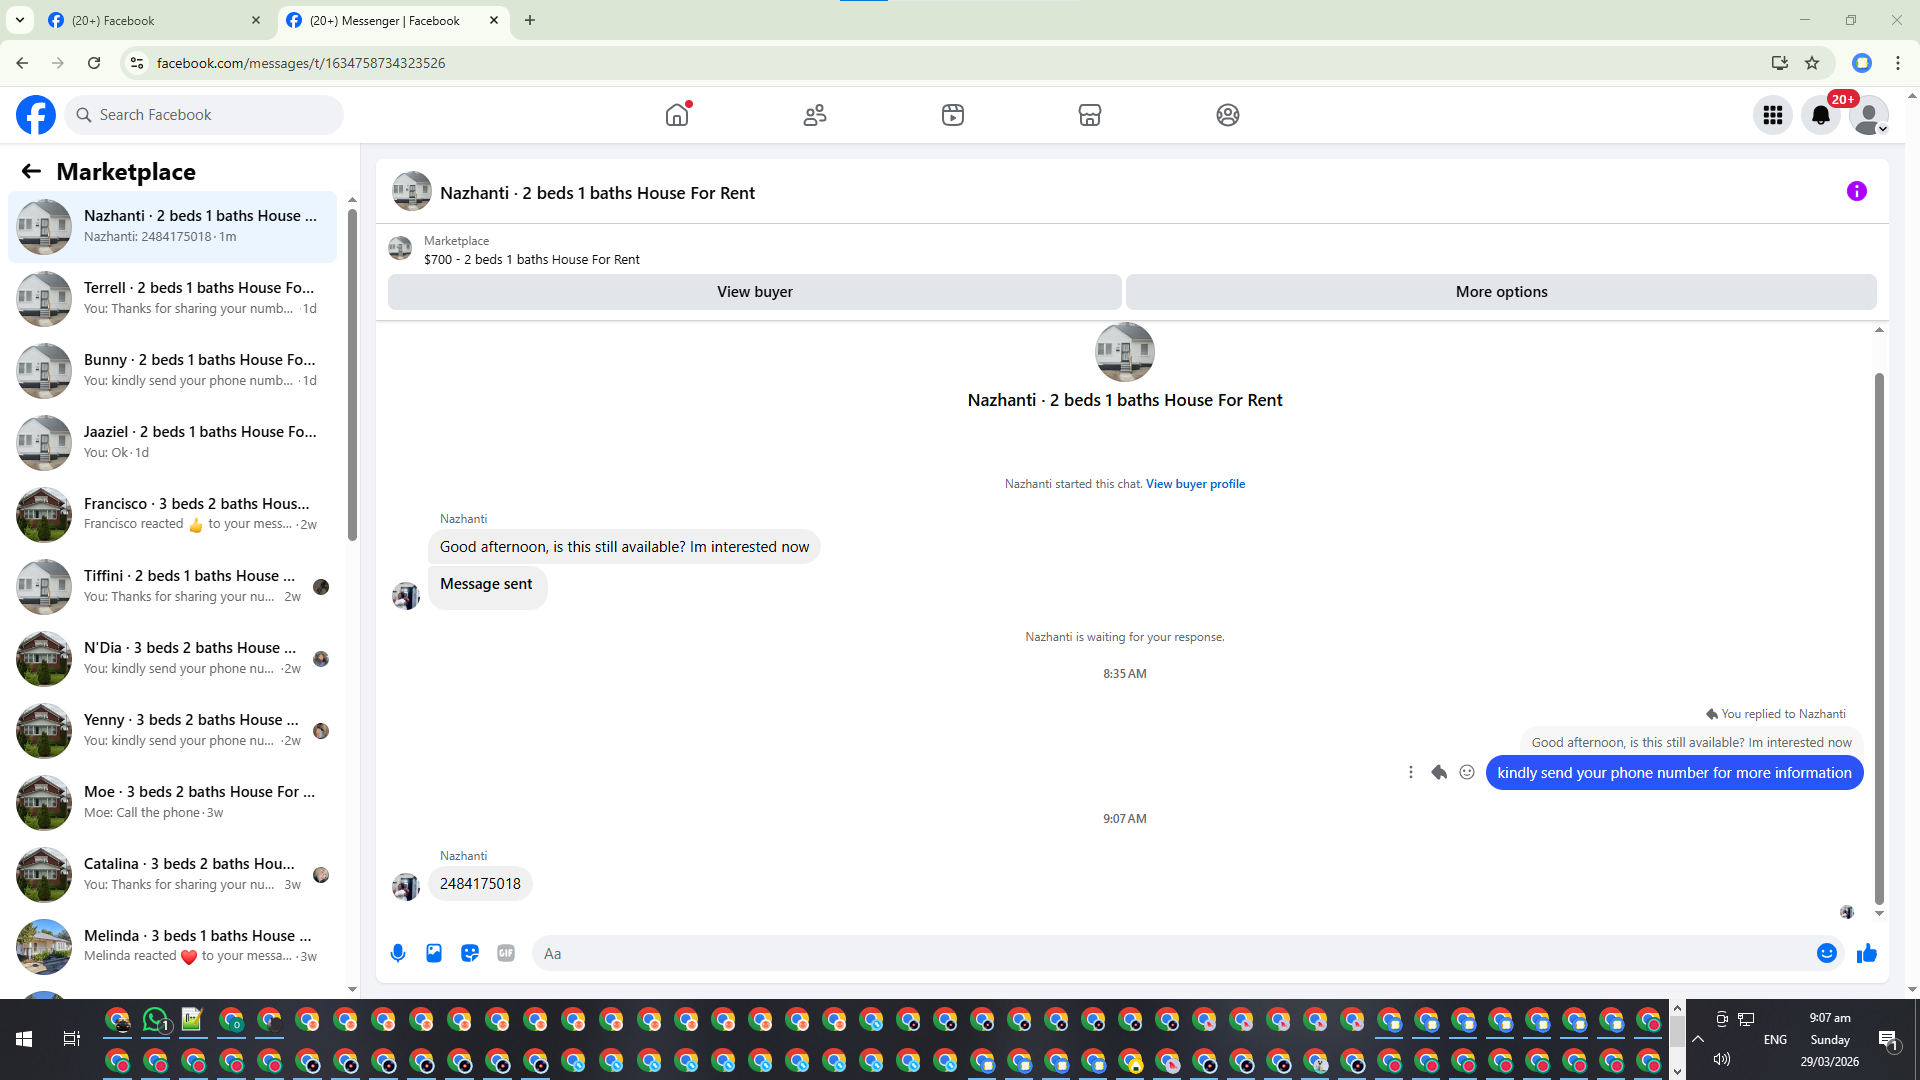
Task: View site information icon in address bar
Action: click(137, 63)
